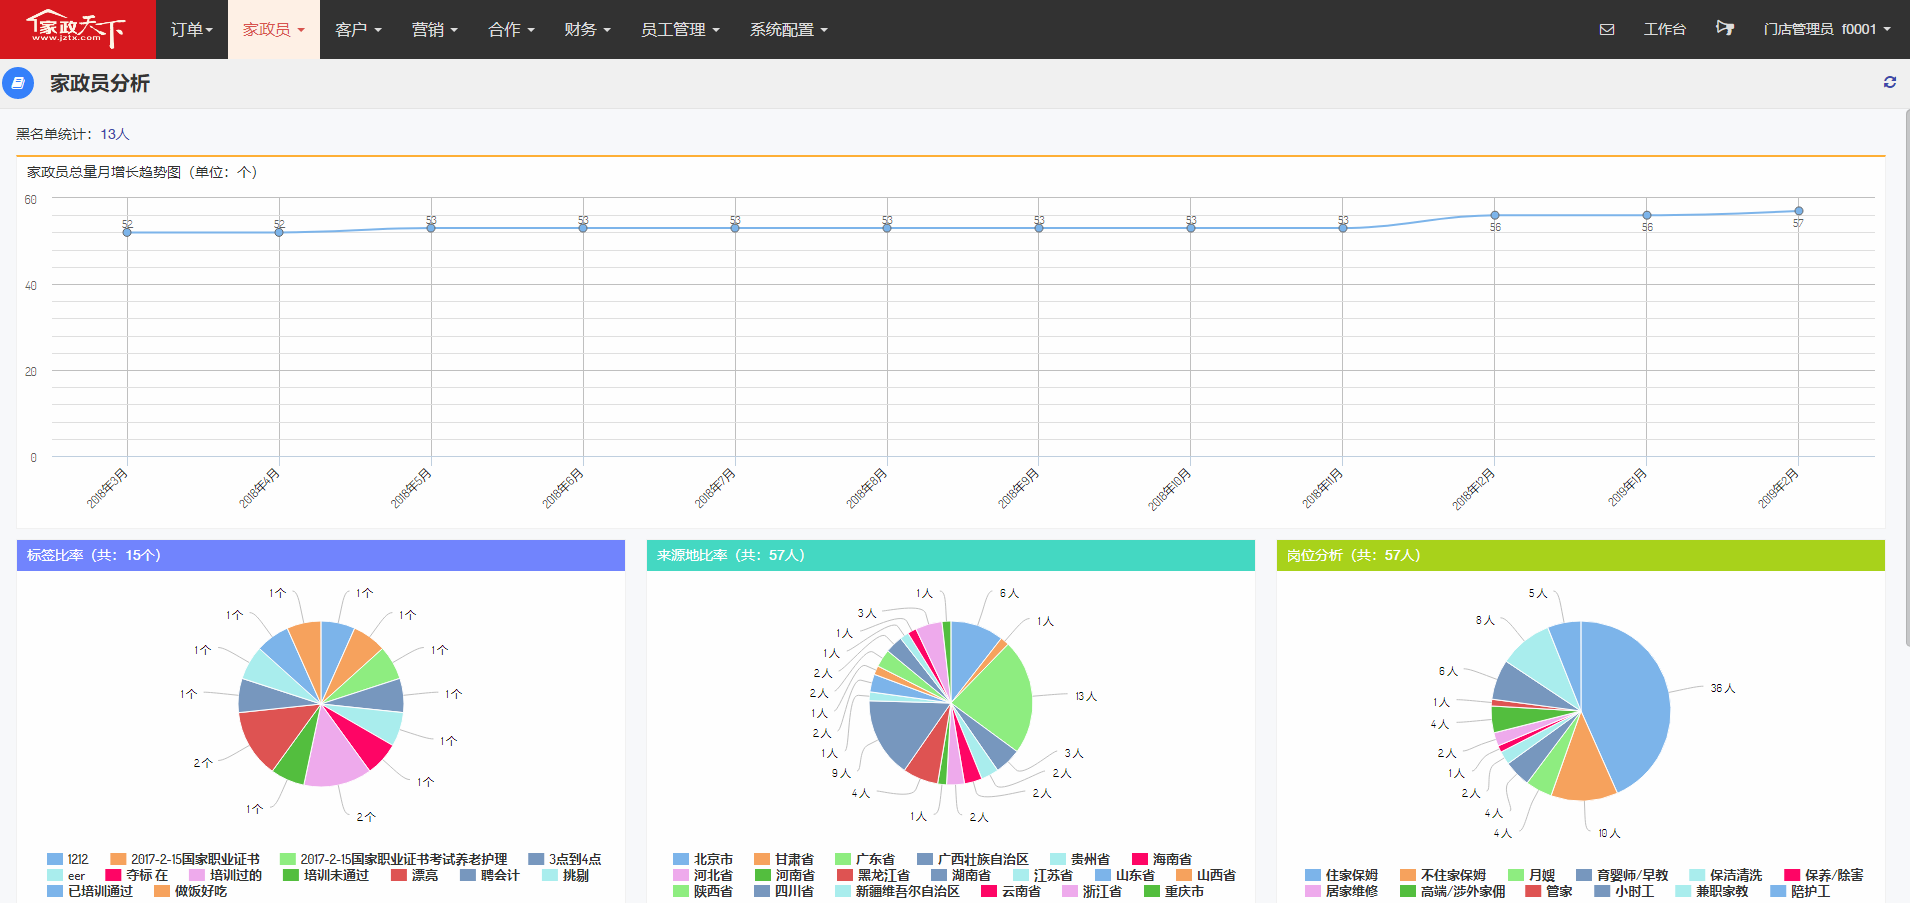Toggle the 广东省 legend entry

[865, 859]
